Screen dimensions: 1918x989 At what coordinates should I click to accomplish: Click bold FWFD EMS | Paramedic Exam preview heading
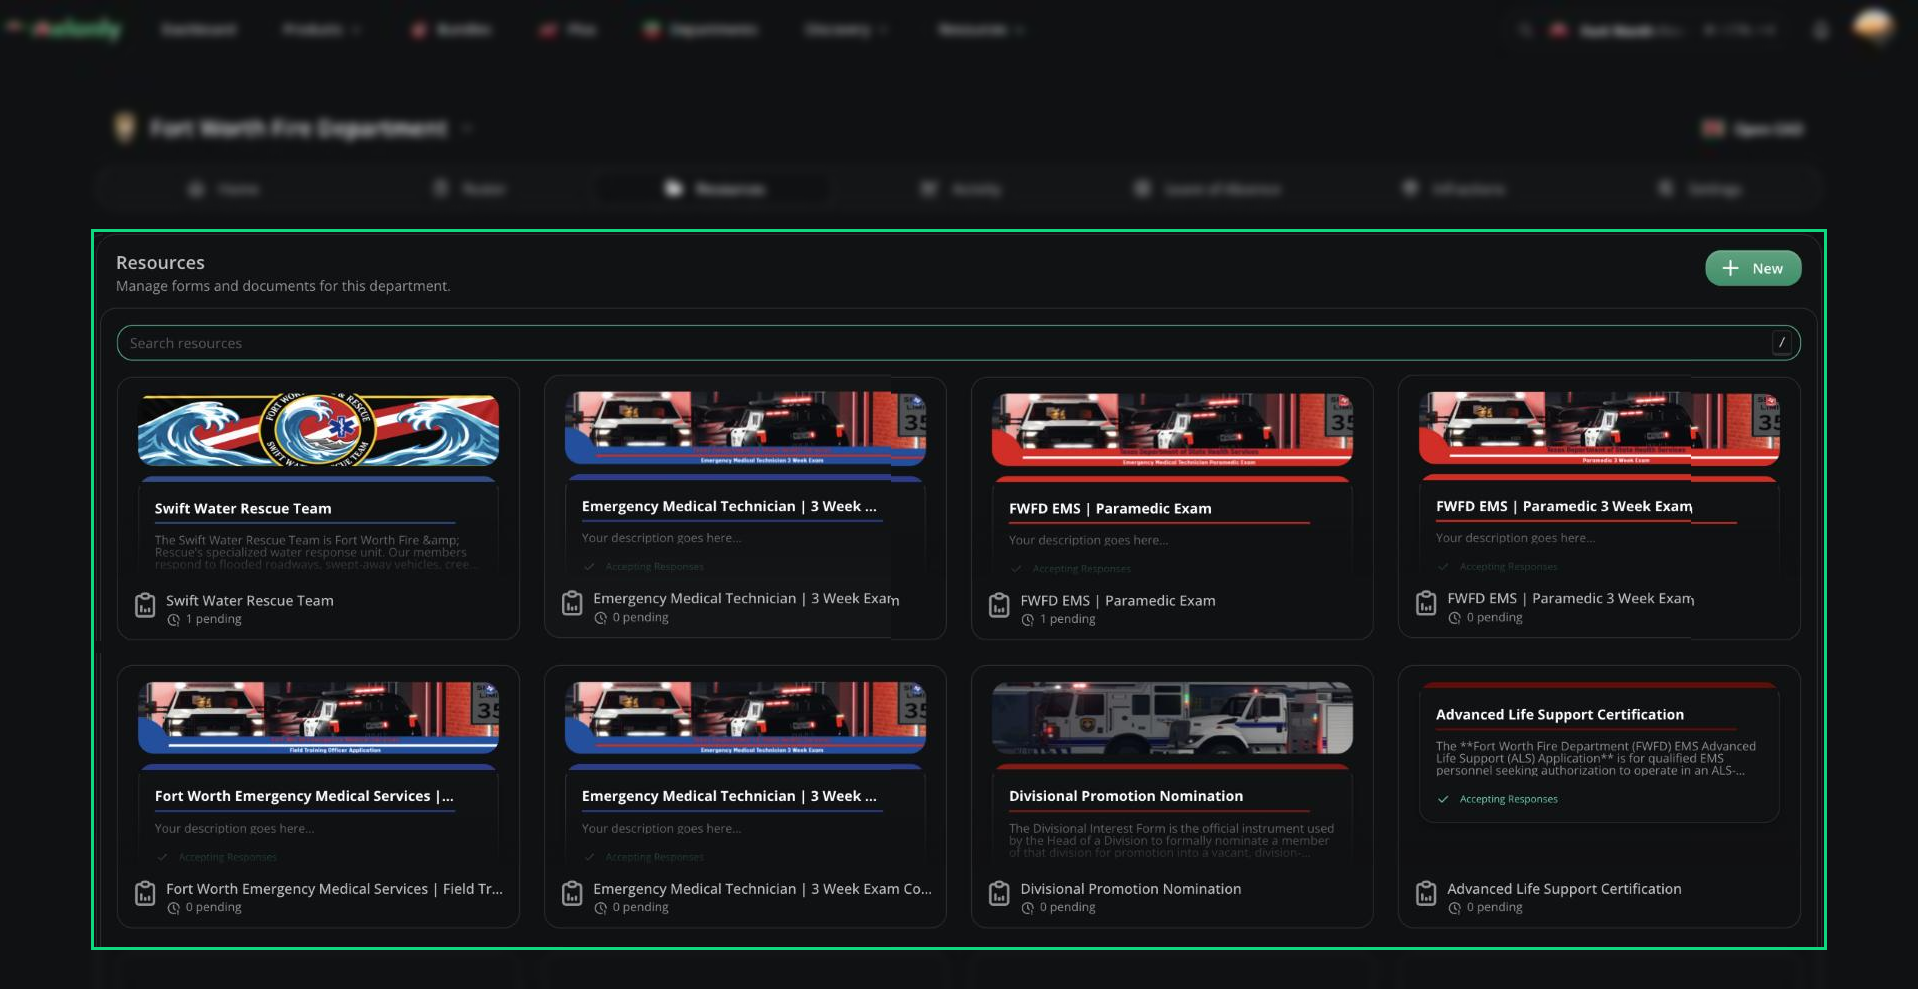(1110, 508)
